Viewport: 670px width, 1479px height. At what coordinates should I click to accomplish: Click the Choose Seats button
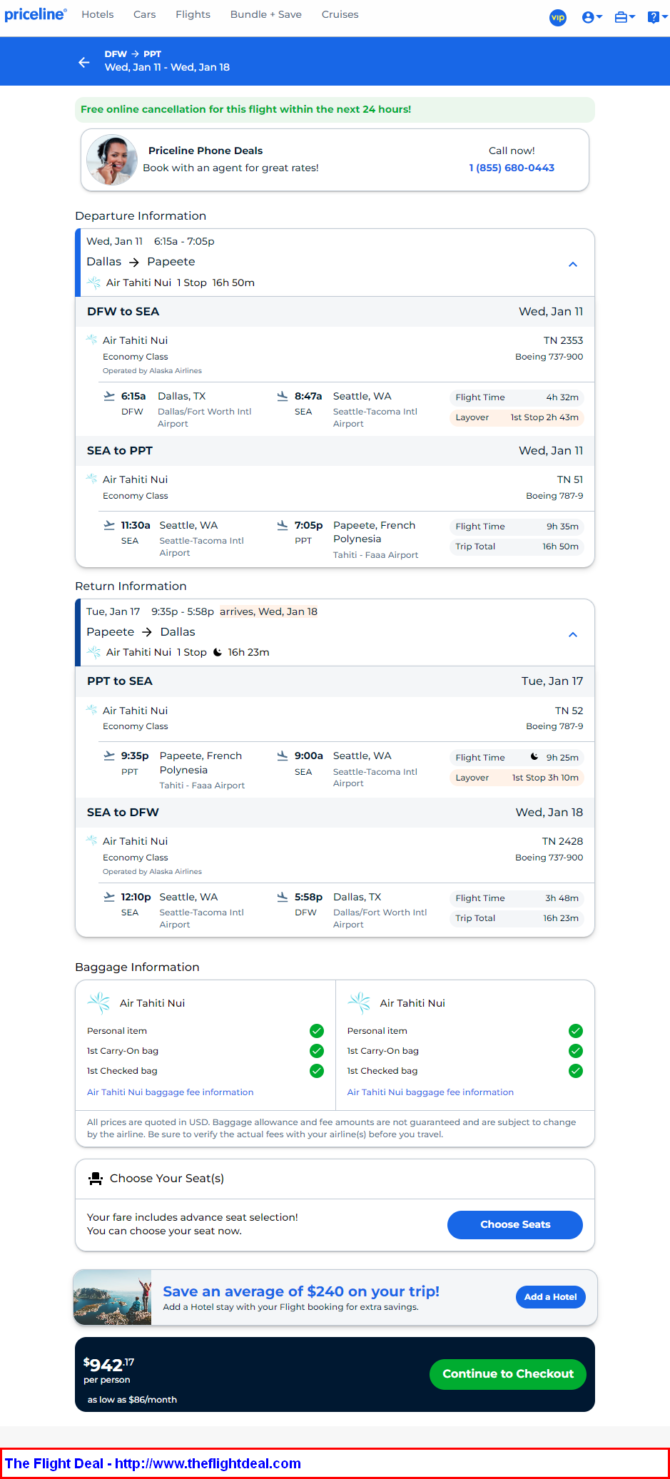point(515,1224)
